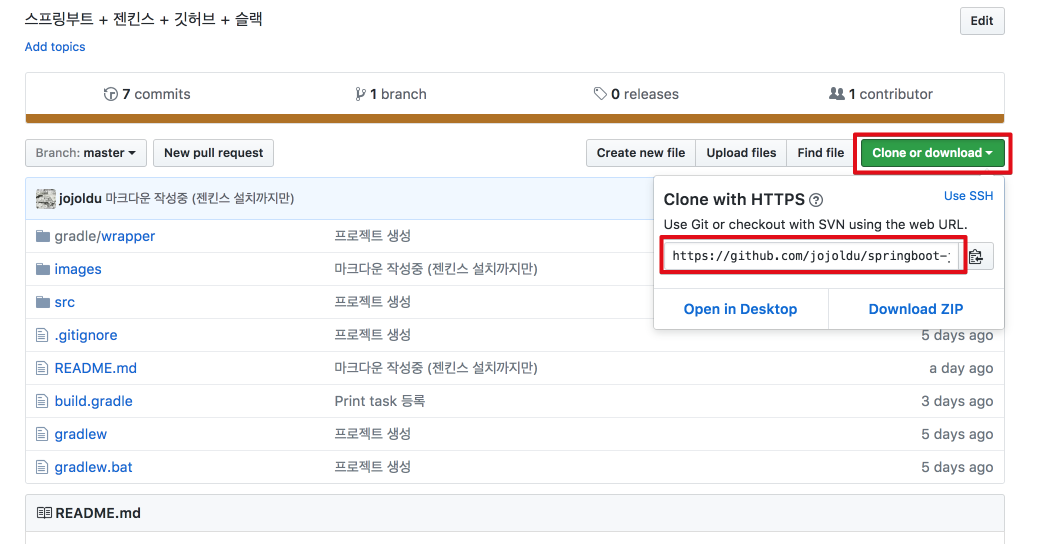Click the build.gradle file icon
Image resolution: width=1051 pixels, height=544 pixels.
[42, 401]
